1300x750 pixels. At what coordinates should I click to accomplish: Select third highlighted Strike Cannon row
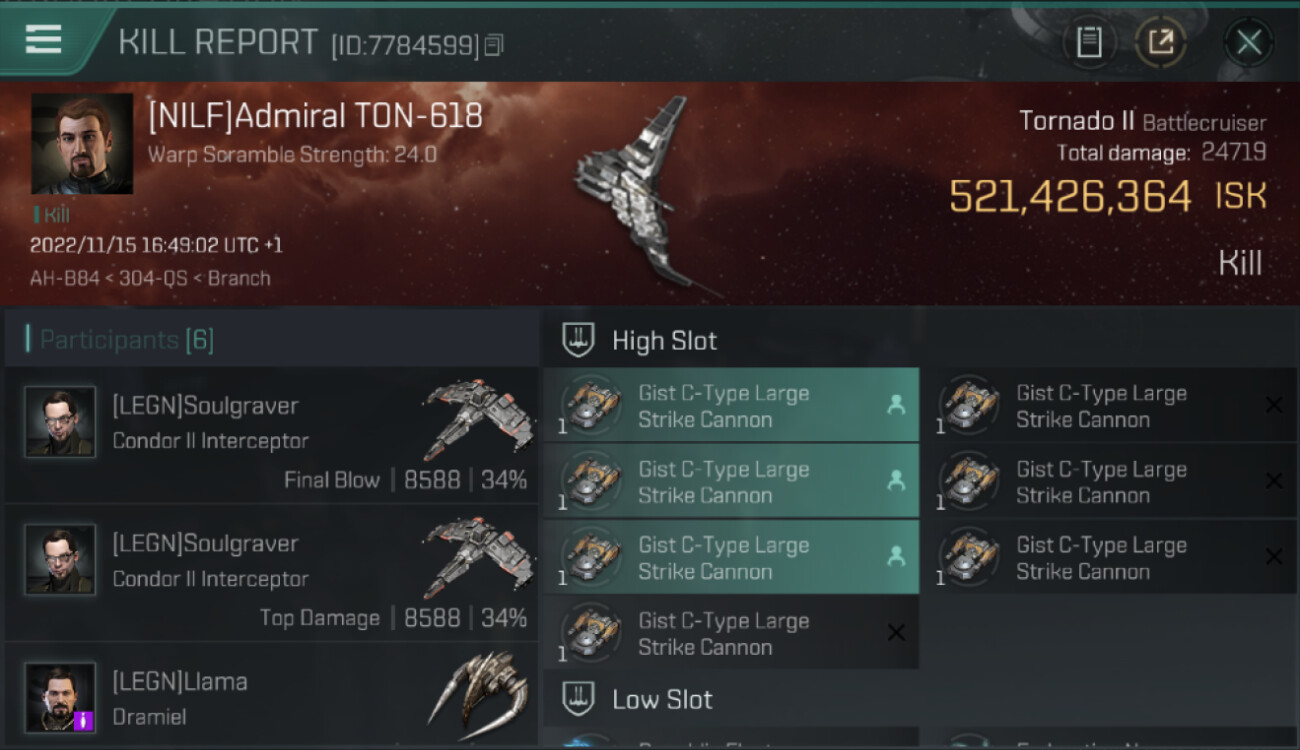[x=731, y=557]
